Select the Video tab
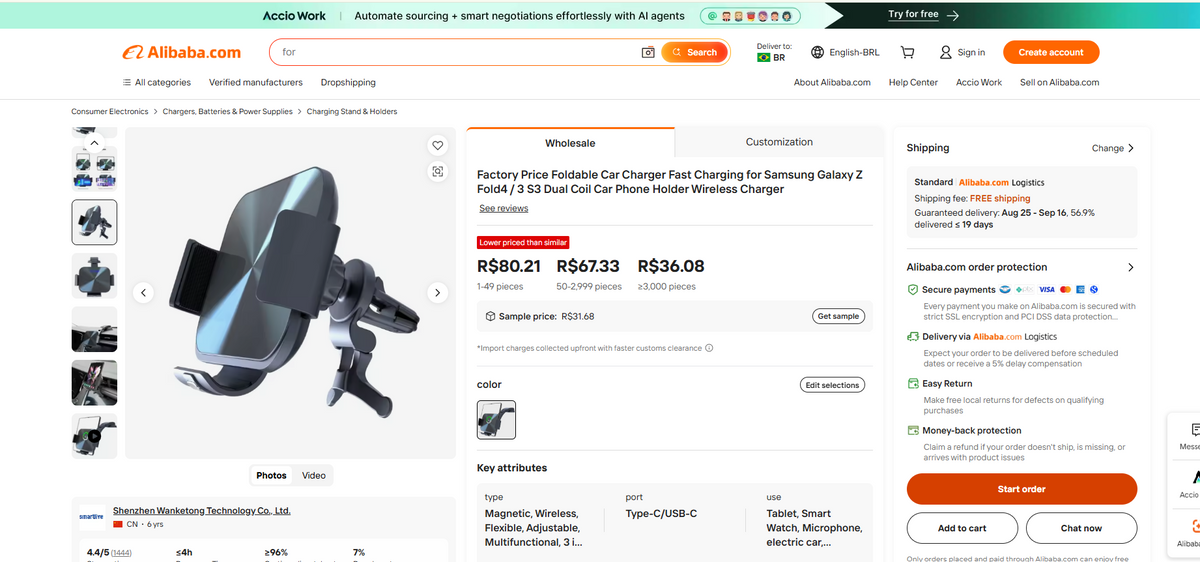 (x=314, y=475)
